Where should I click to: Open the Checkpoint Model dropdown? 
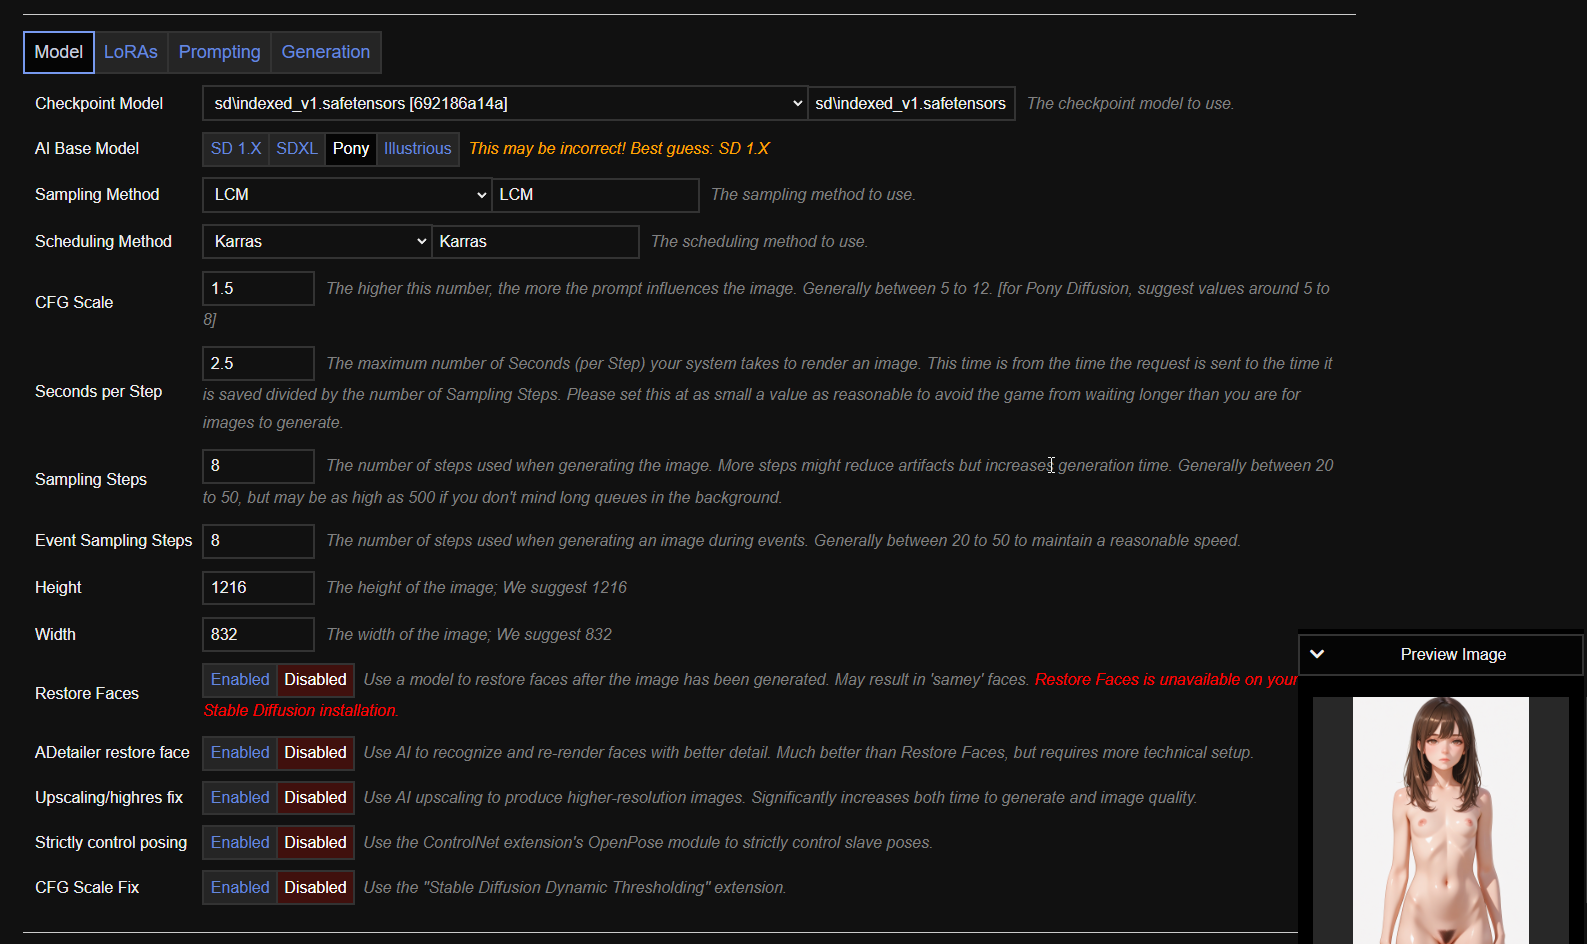[504, 103]
